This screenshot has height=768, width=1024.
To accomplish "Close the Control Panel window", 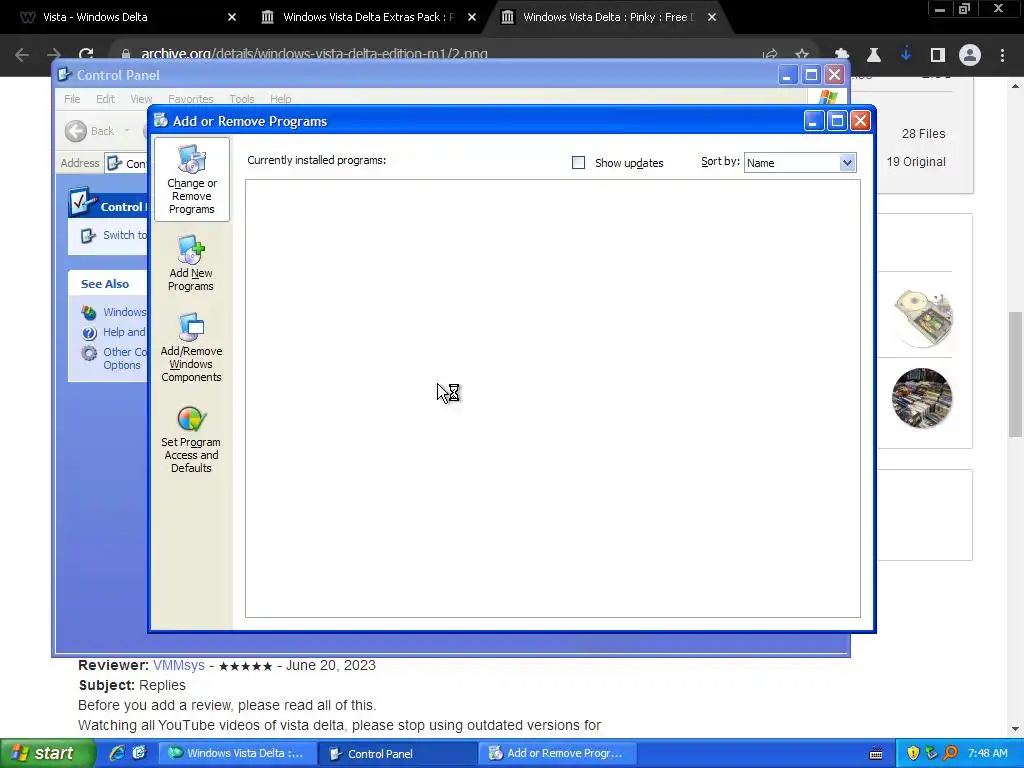I will coord(835,74).
